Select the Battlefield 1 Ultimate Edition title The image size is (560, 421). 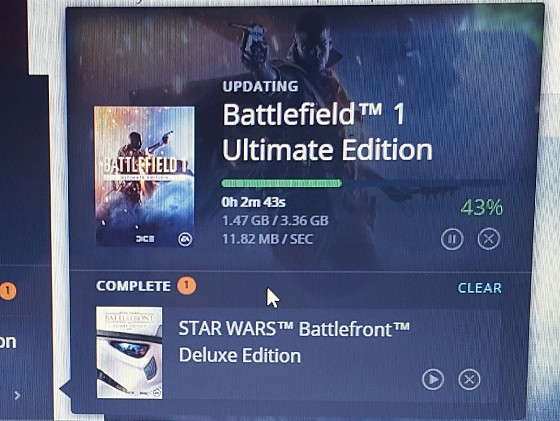pos(327,132)
